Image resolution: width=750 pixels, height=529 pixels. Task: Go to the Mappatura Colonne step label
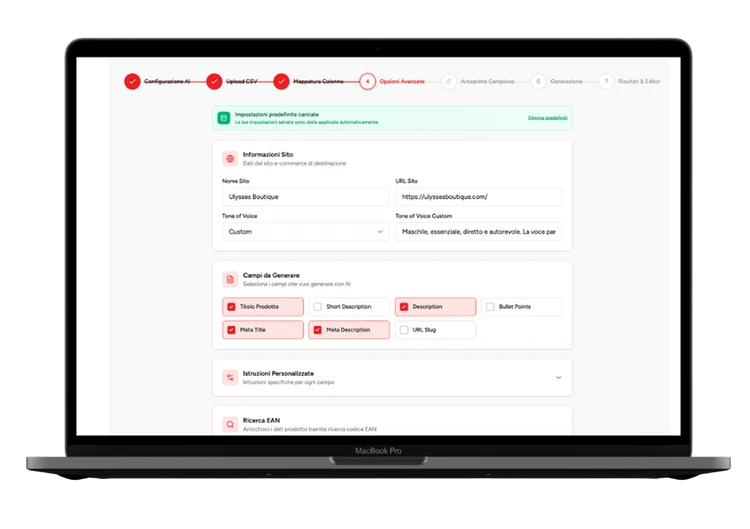(318, 81)
